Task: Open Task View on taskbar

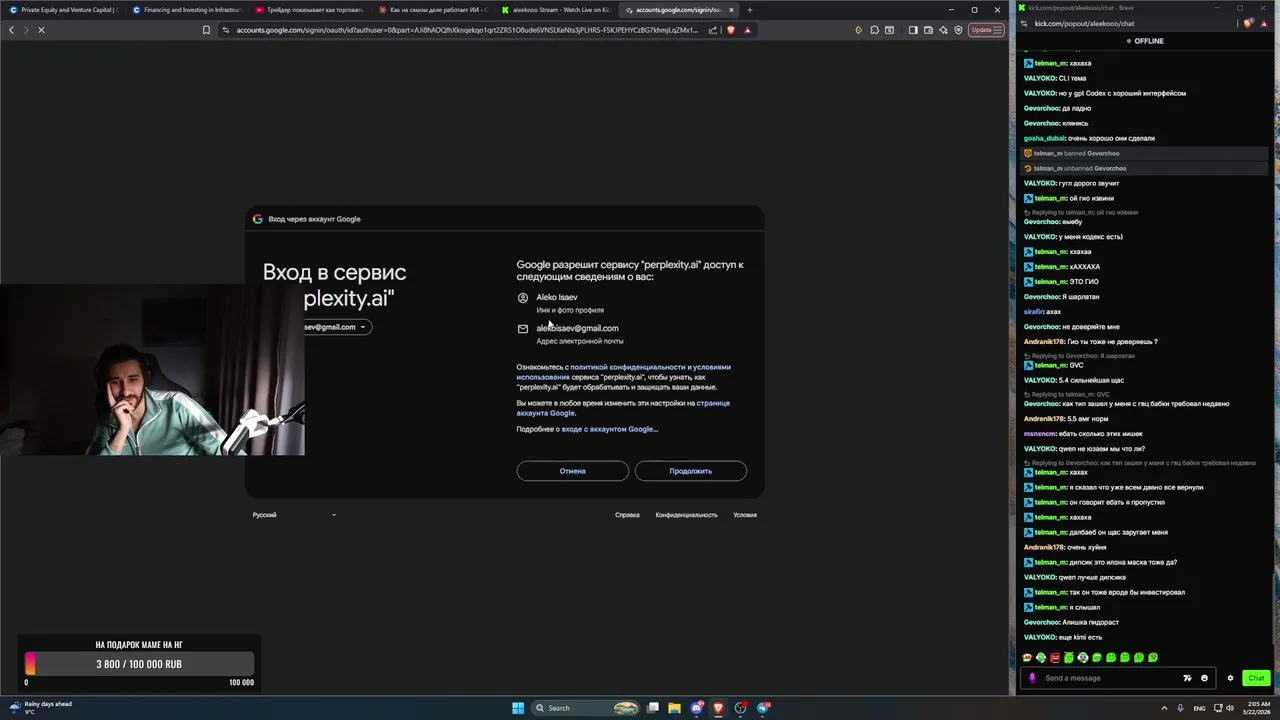Action: click(653, 708)
